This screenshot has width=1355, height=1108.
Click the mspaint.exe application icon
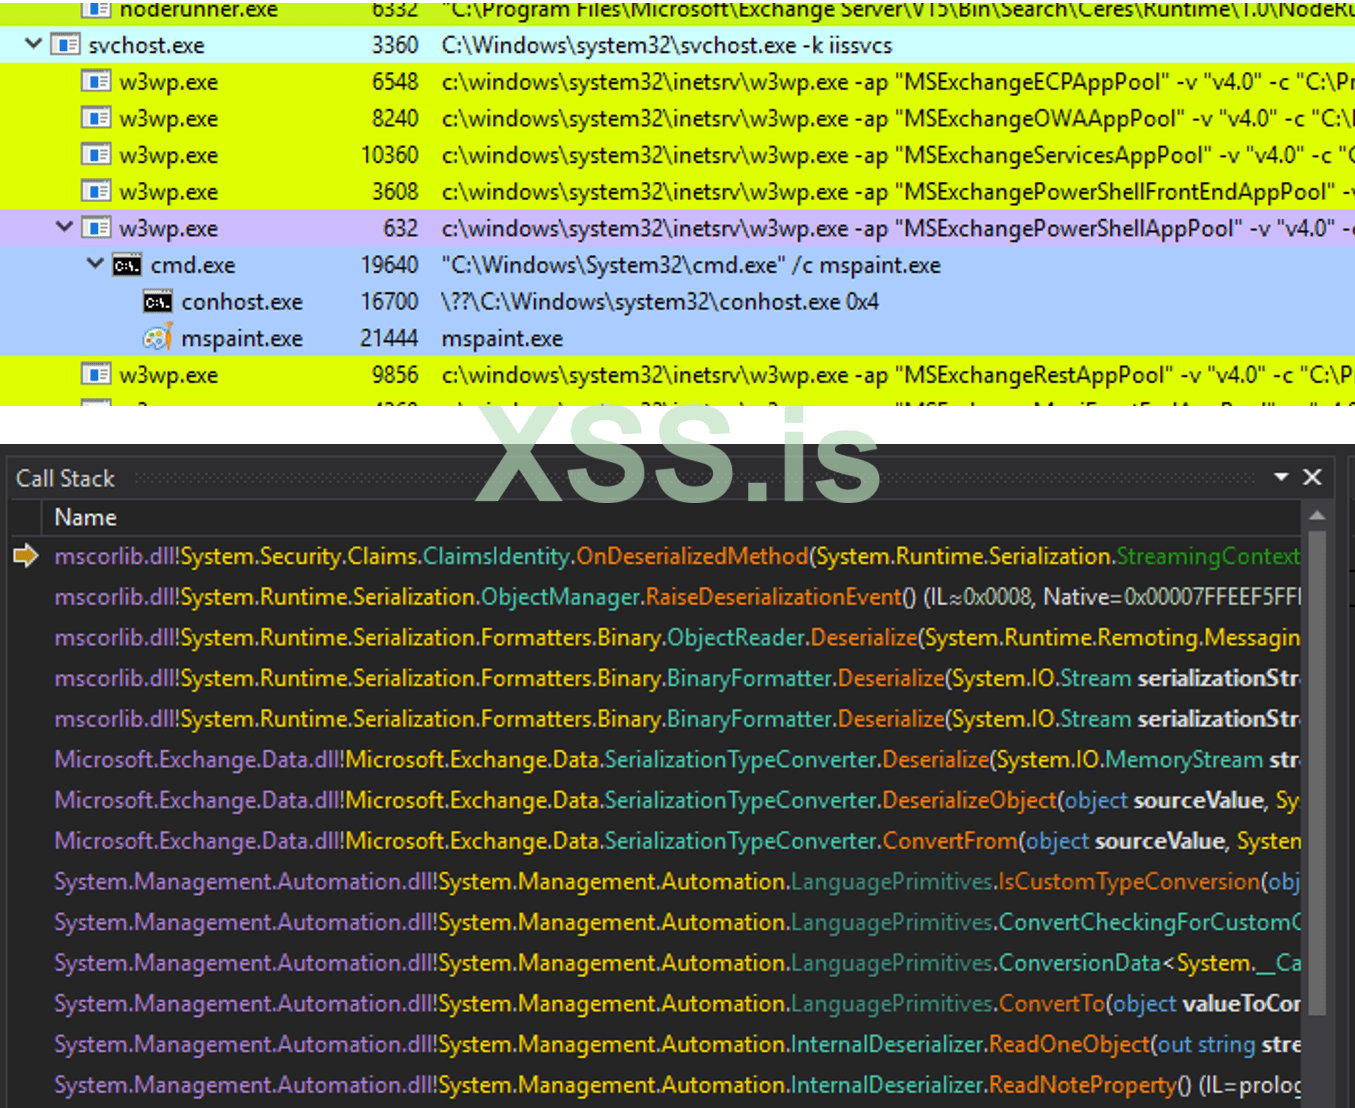point(156,338)
